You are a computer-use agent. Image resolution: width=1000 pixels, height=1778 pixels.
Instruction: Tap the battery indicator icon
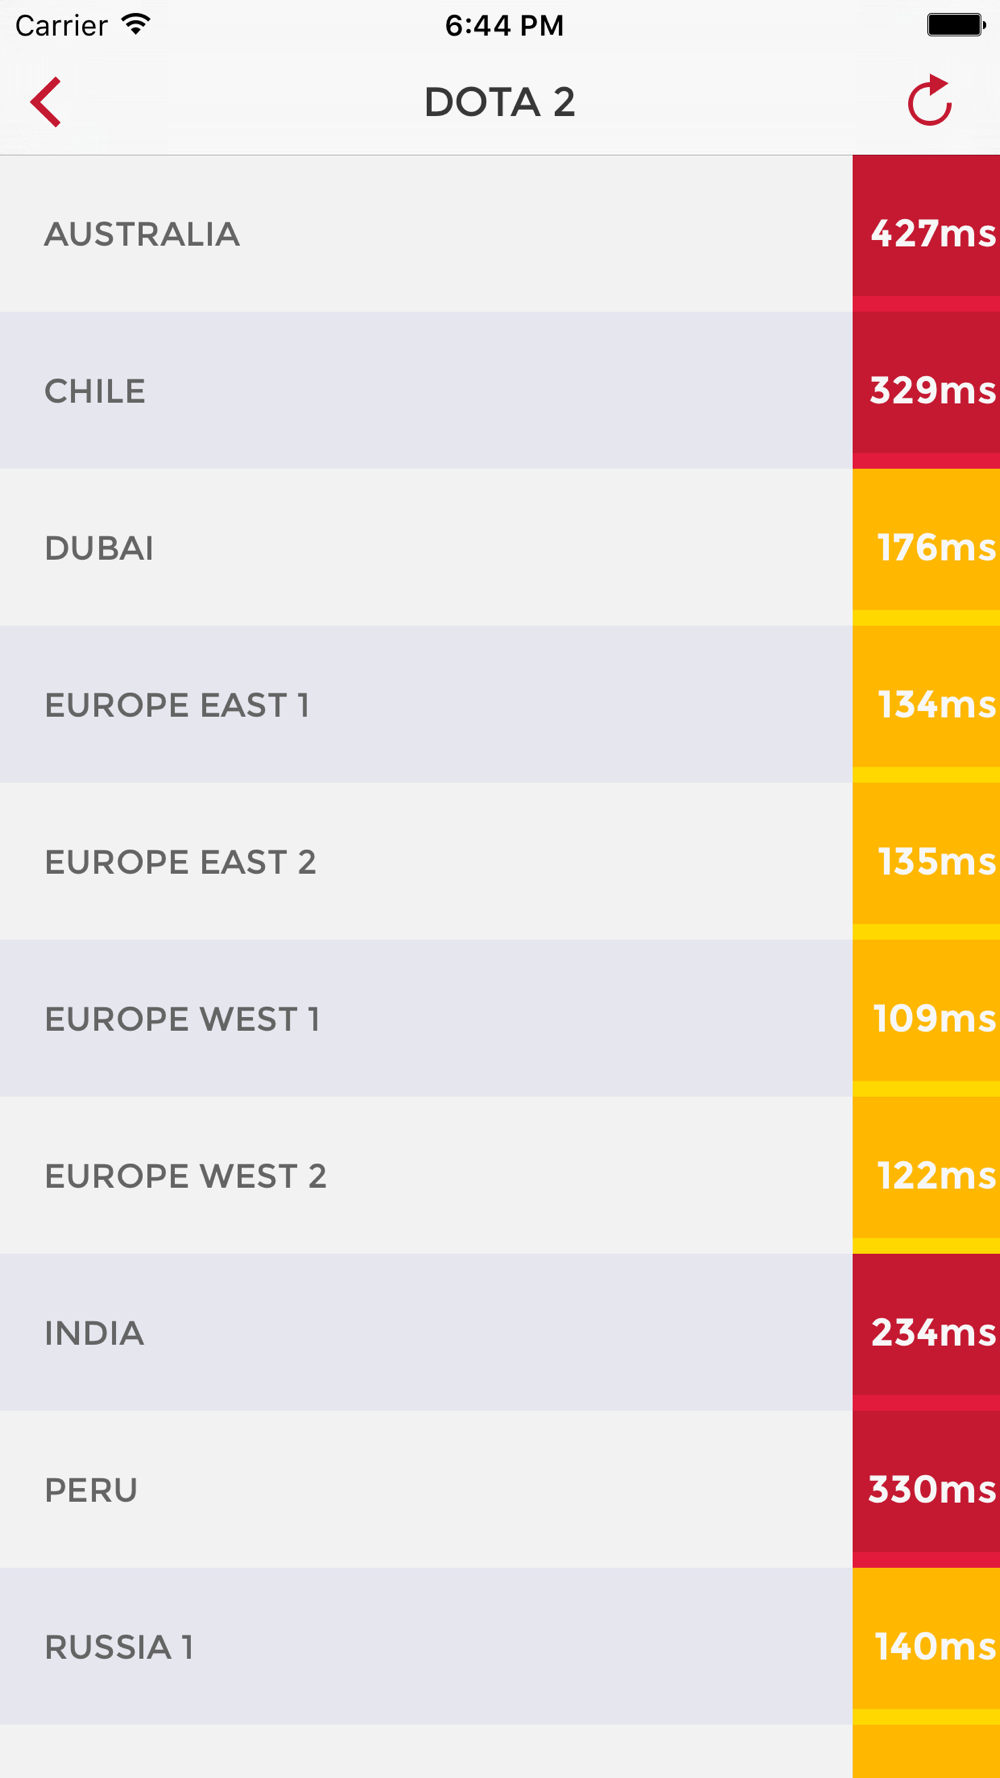(956, 25)
